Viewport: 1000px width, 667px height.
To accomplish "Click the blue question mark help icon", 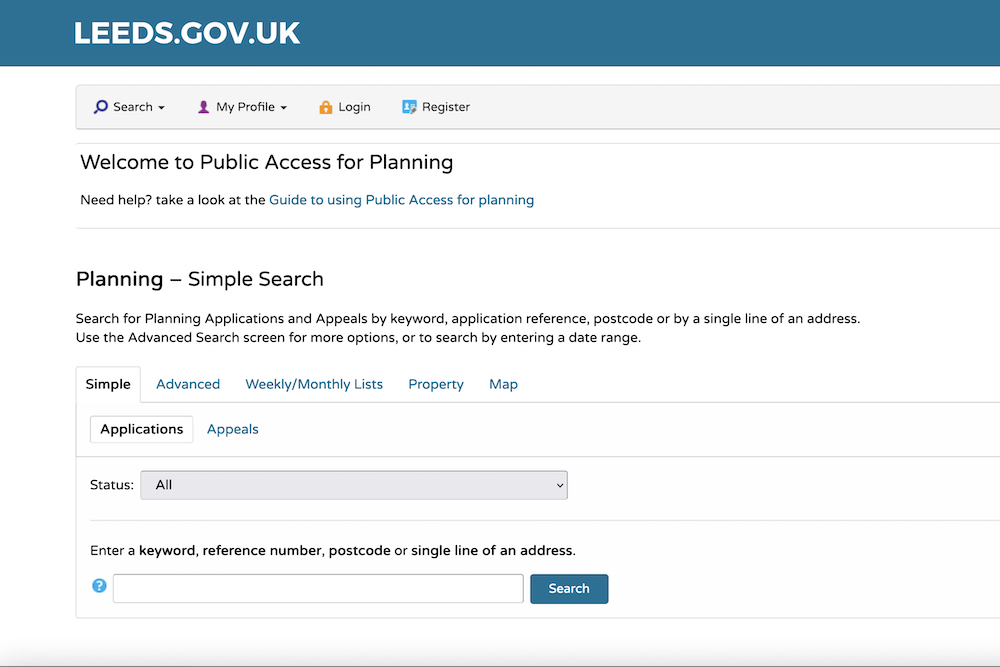I will pos(99,586).
